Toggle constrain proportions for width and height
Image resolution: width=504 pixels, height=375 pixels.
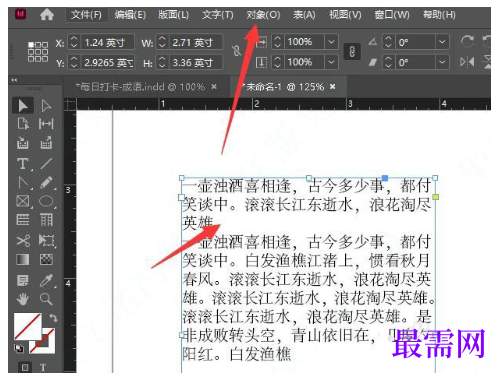point(236,50)
